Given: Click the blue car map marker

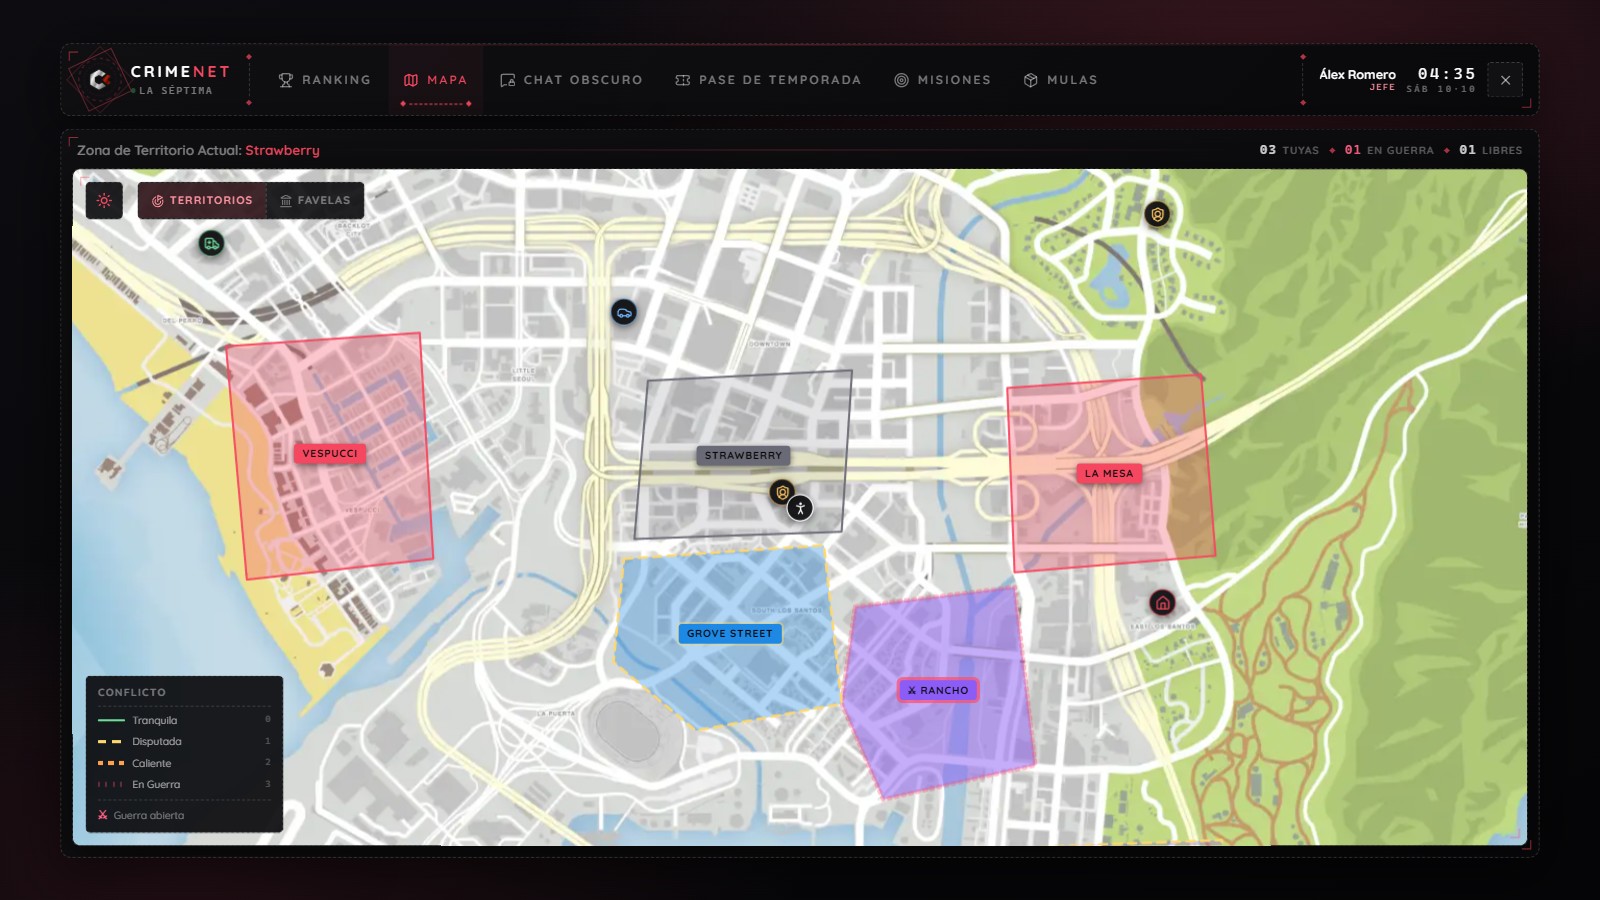Looking at the screenshot, I should pos(624,313).
